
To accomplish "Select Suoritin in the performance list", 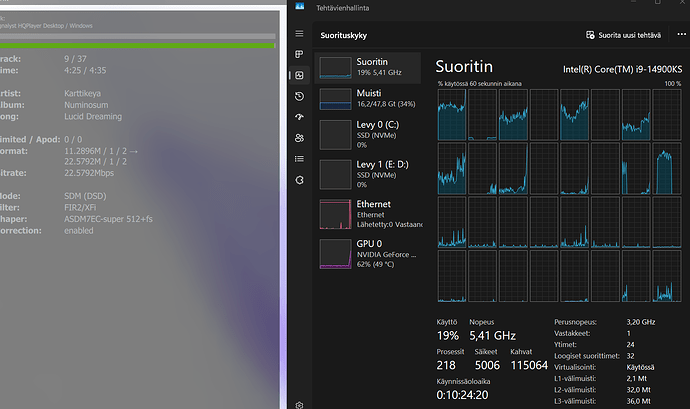I will [368, 68].
